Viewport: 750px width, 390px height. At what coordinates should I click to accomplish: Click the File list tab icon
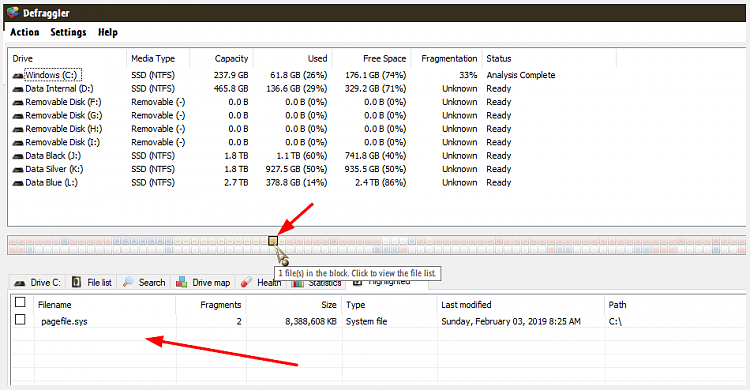(77, 282)
